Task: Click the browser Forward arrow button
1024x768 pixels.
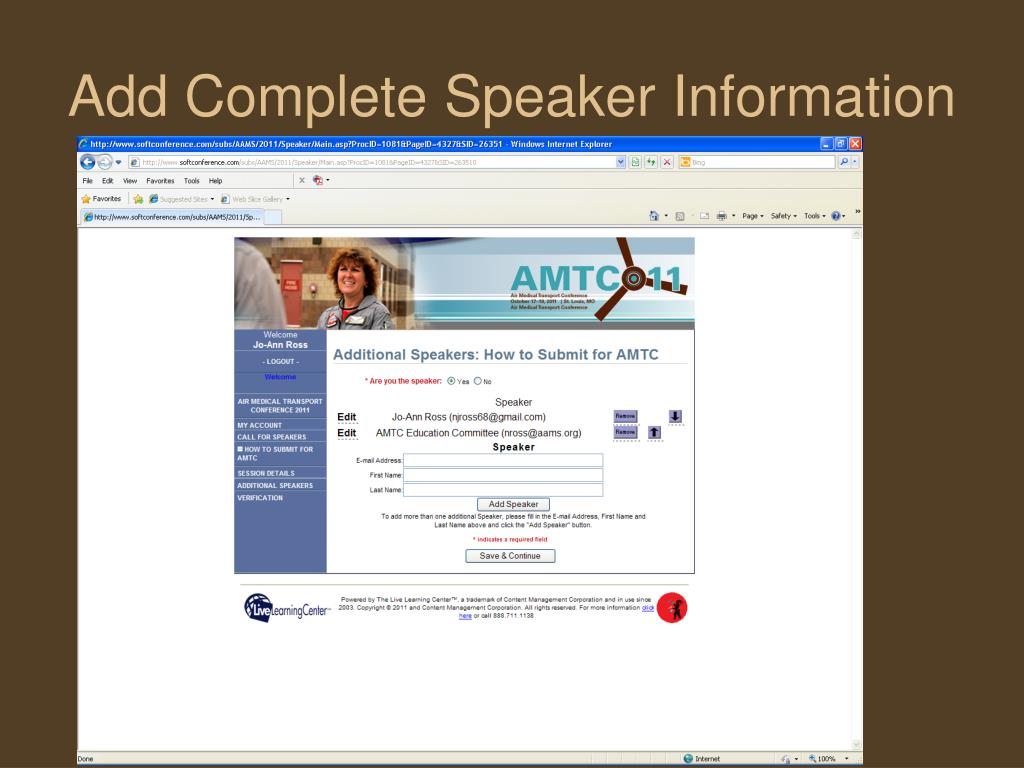Action: pos(104,162)
